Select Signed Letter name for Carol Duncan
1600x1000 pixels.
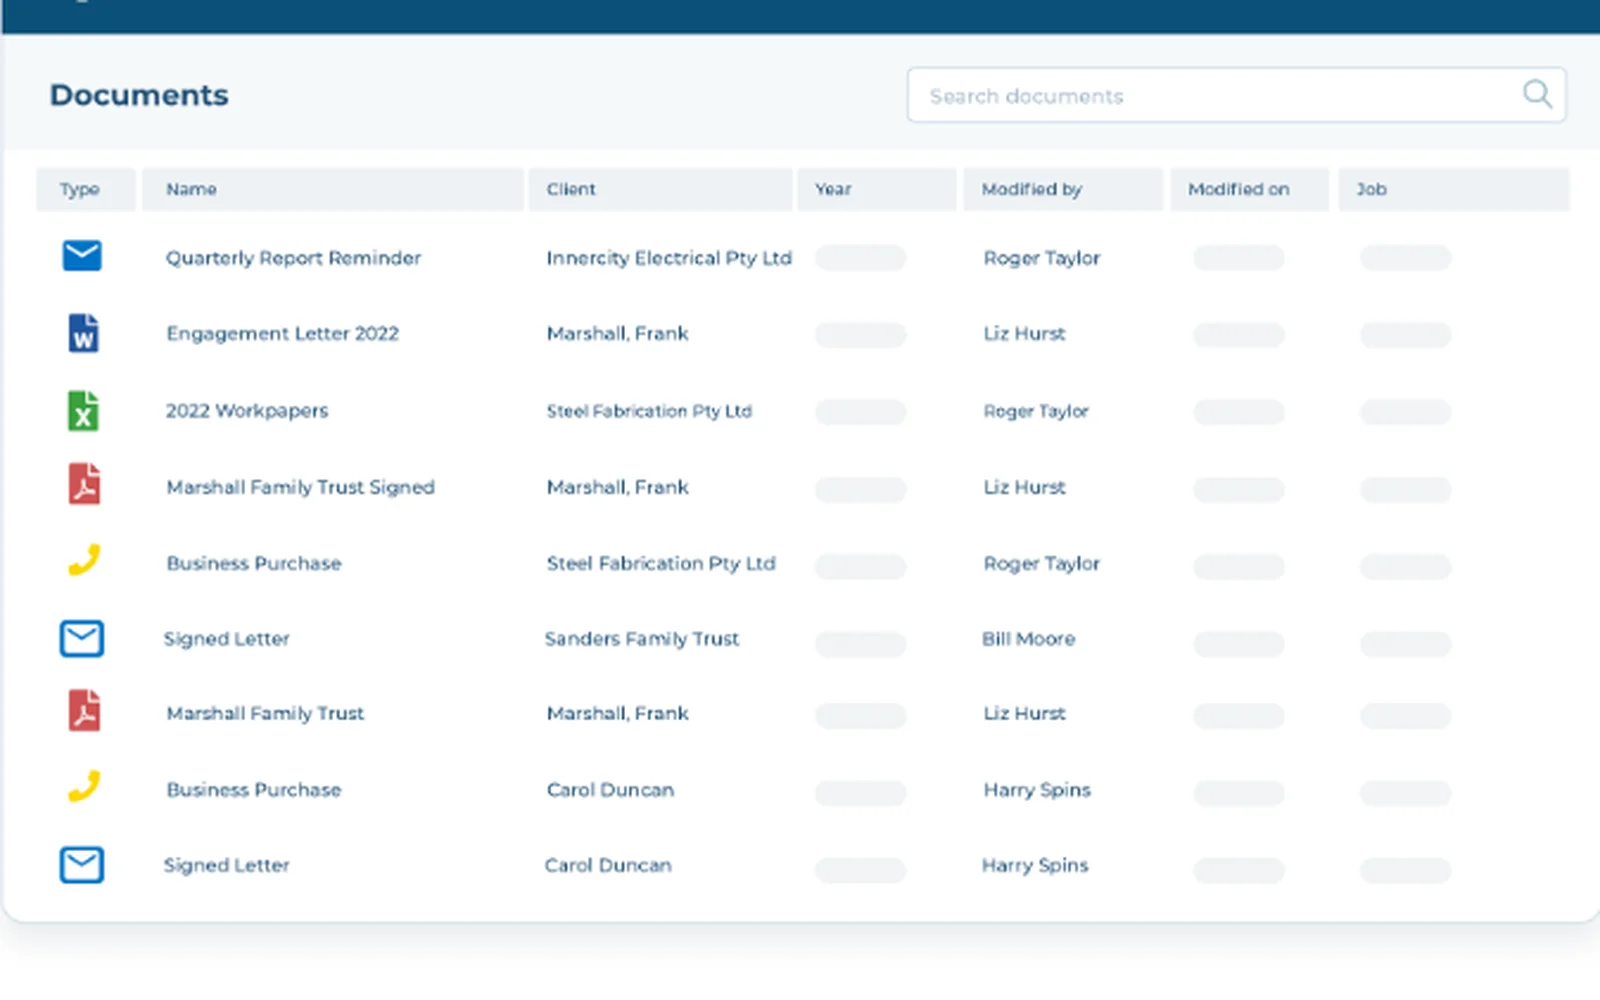tap(227, 865)
